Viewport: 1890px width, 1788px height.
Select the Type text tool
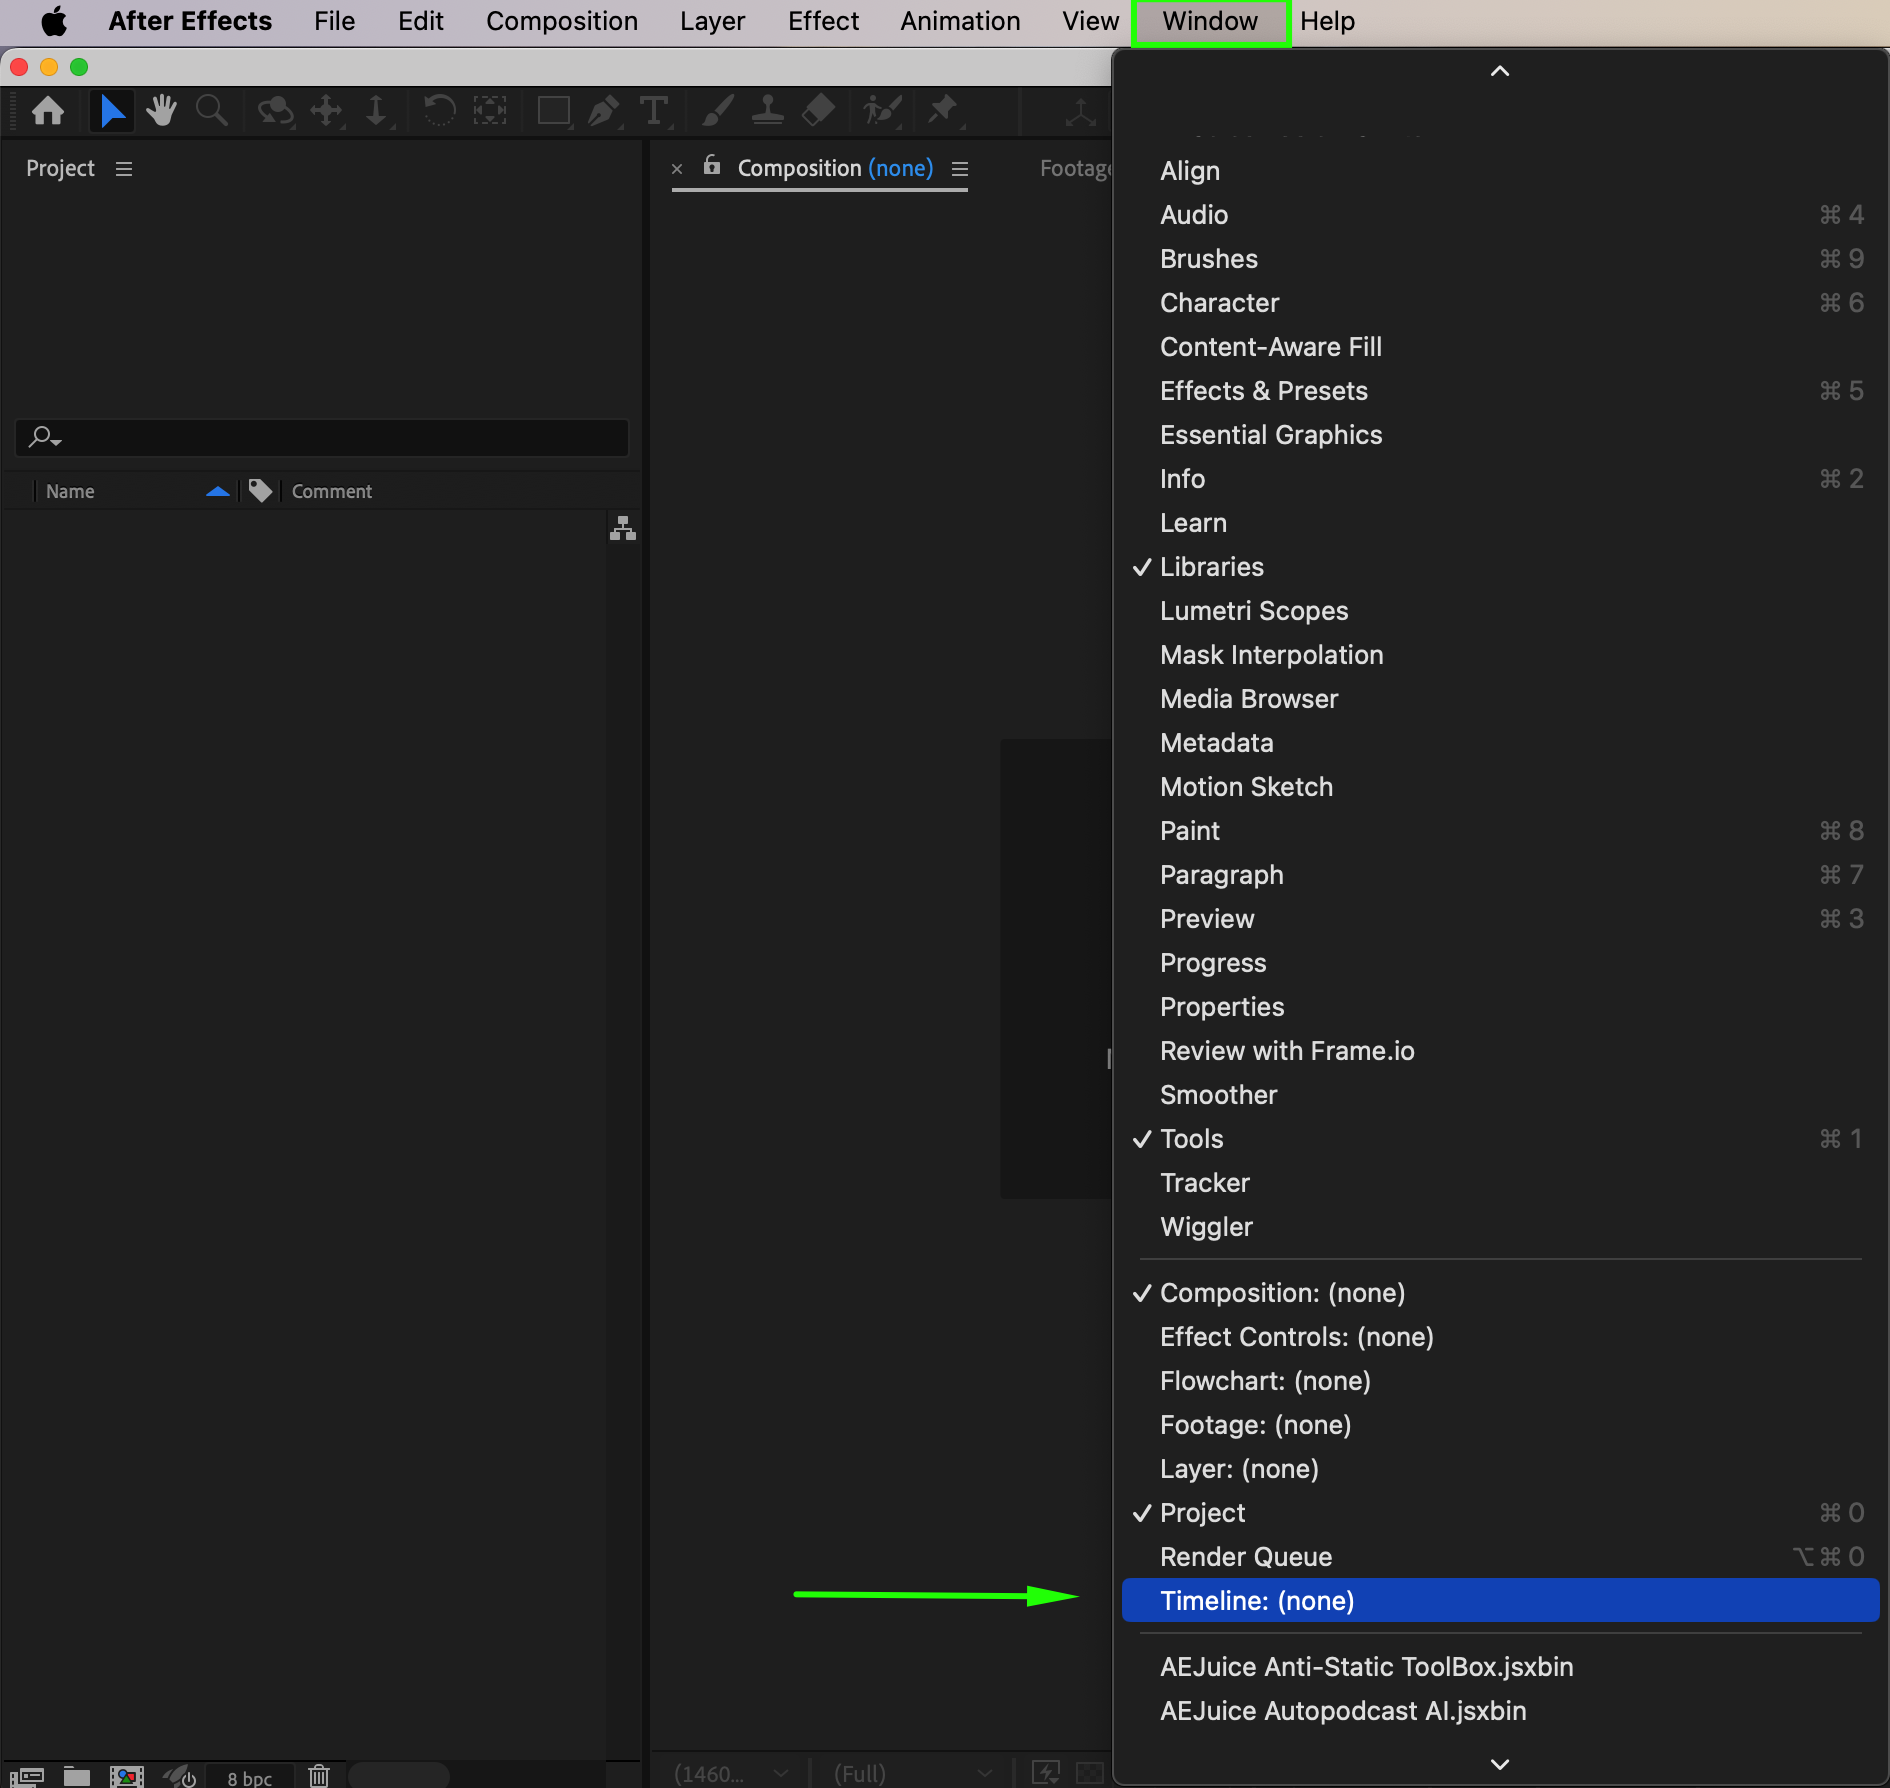654,110
